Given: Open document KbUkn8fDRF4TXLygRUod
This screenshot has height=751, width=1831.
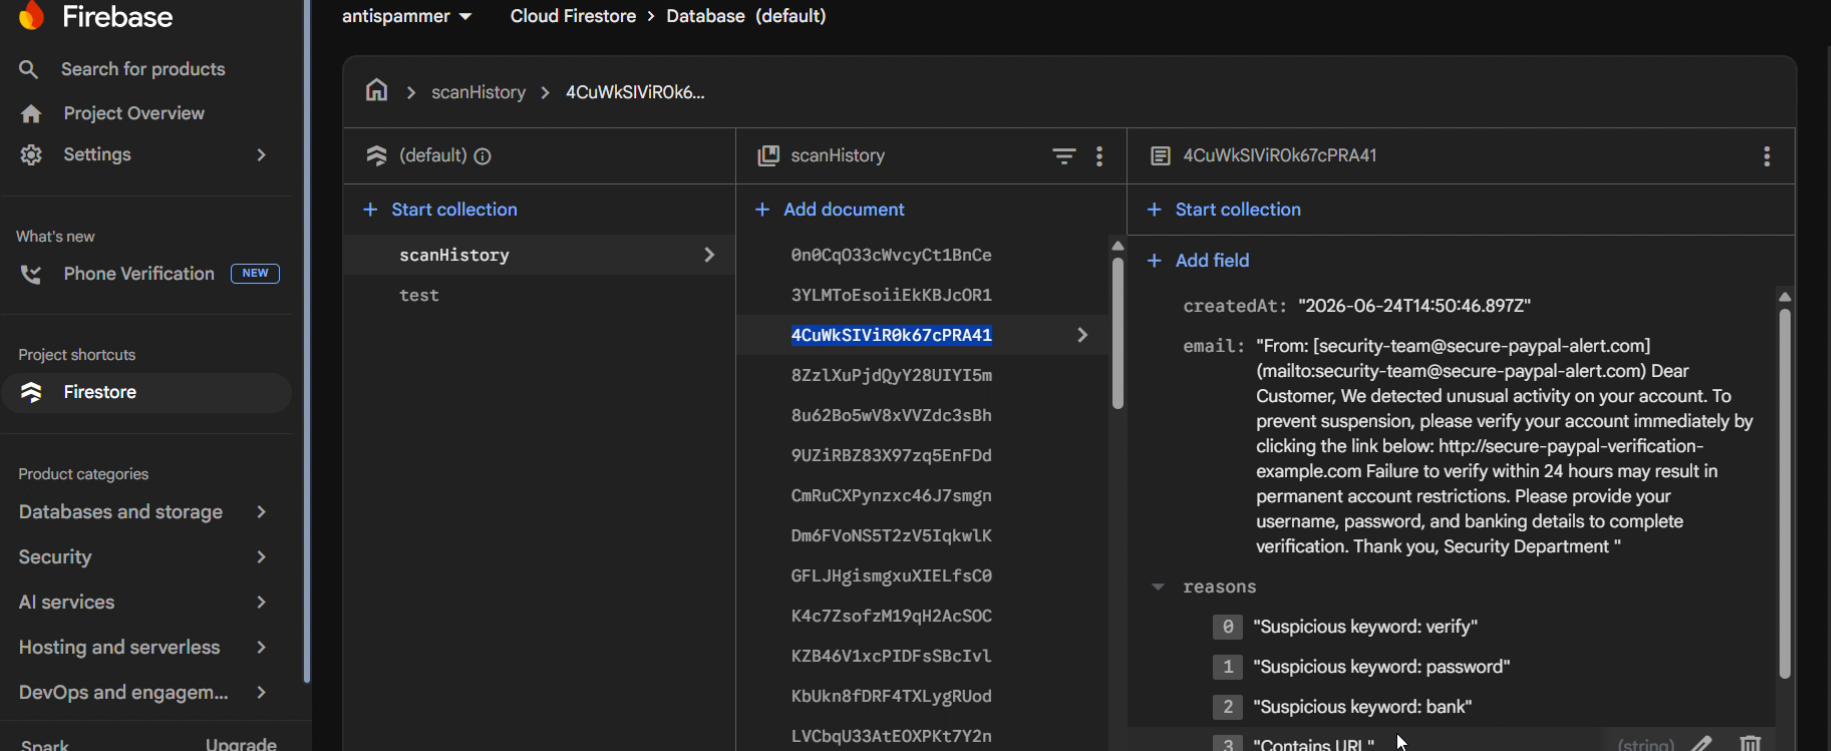Looking at the screenshot, I should coord(891,695).
